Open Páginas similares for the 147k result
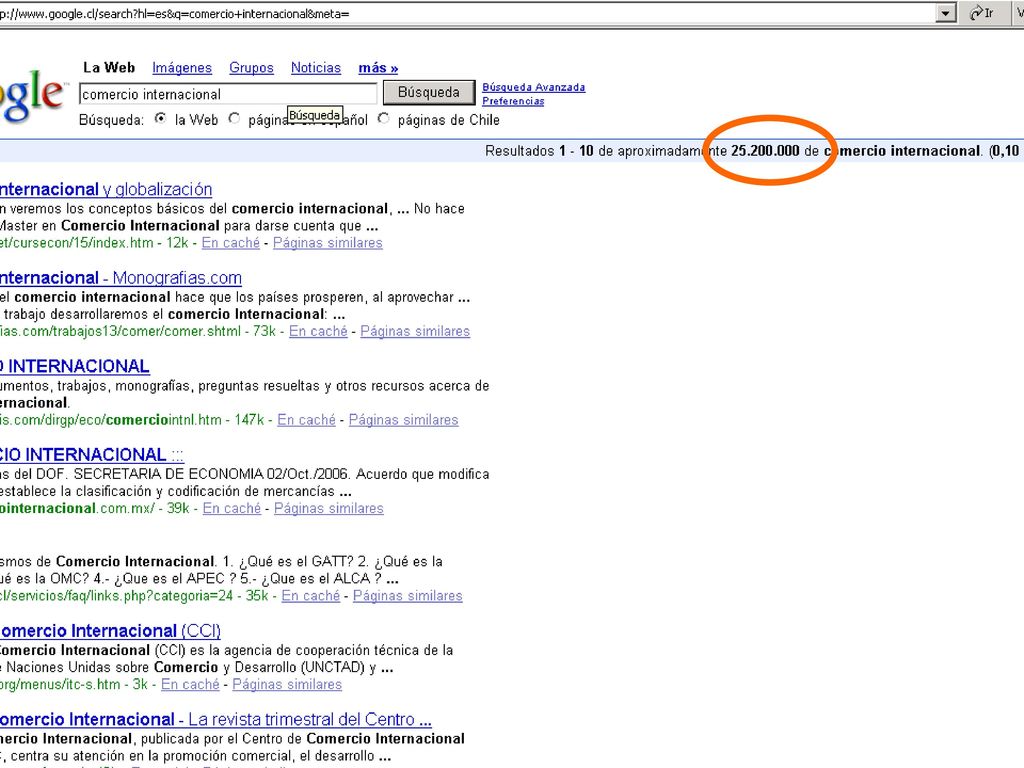 404,420
